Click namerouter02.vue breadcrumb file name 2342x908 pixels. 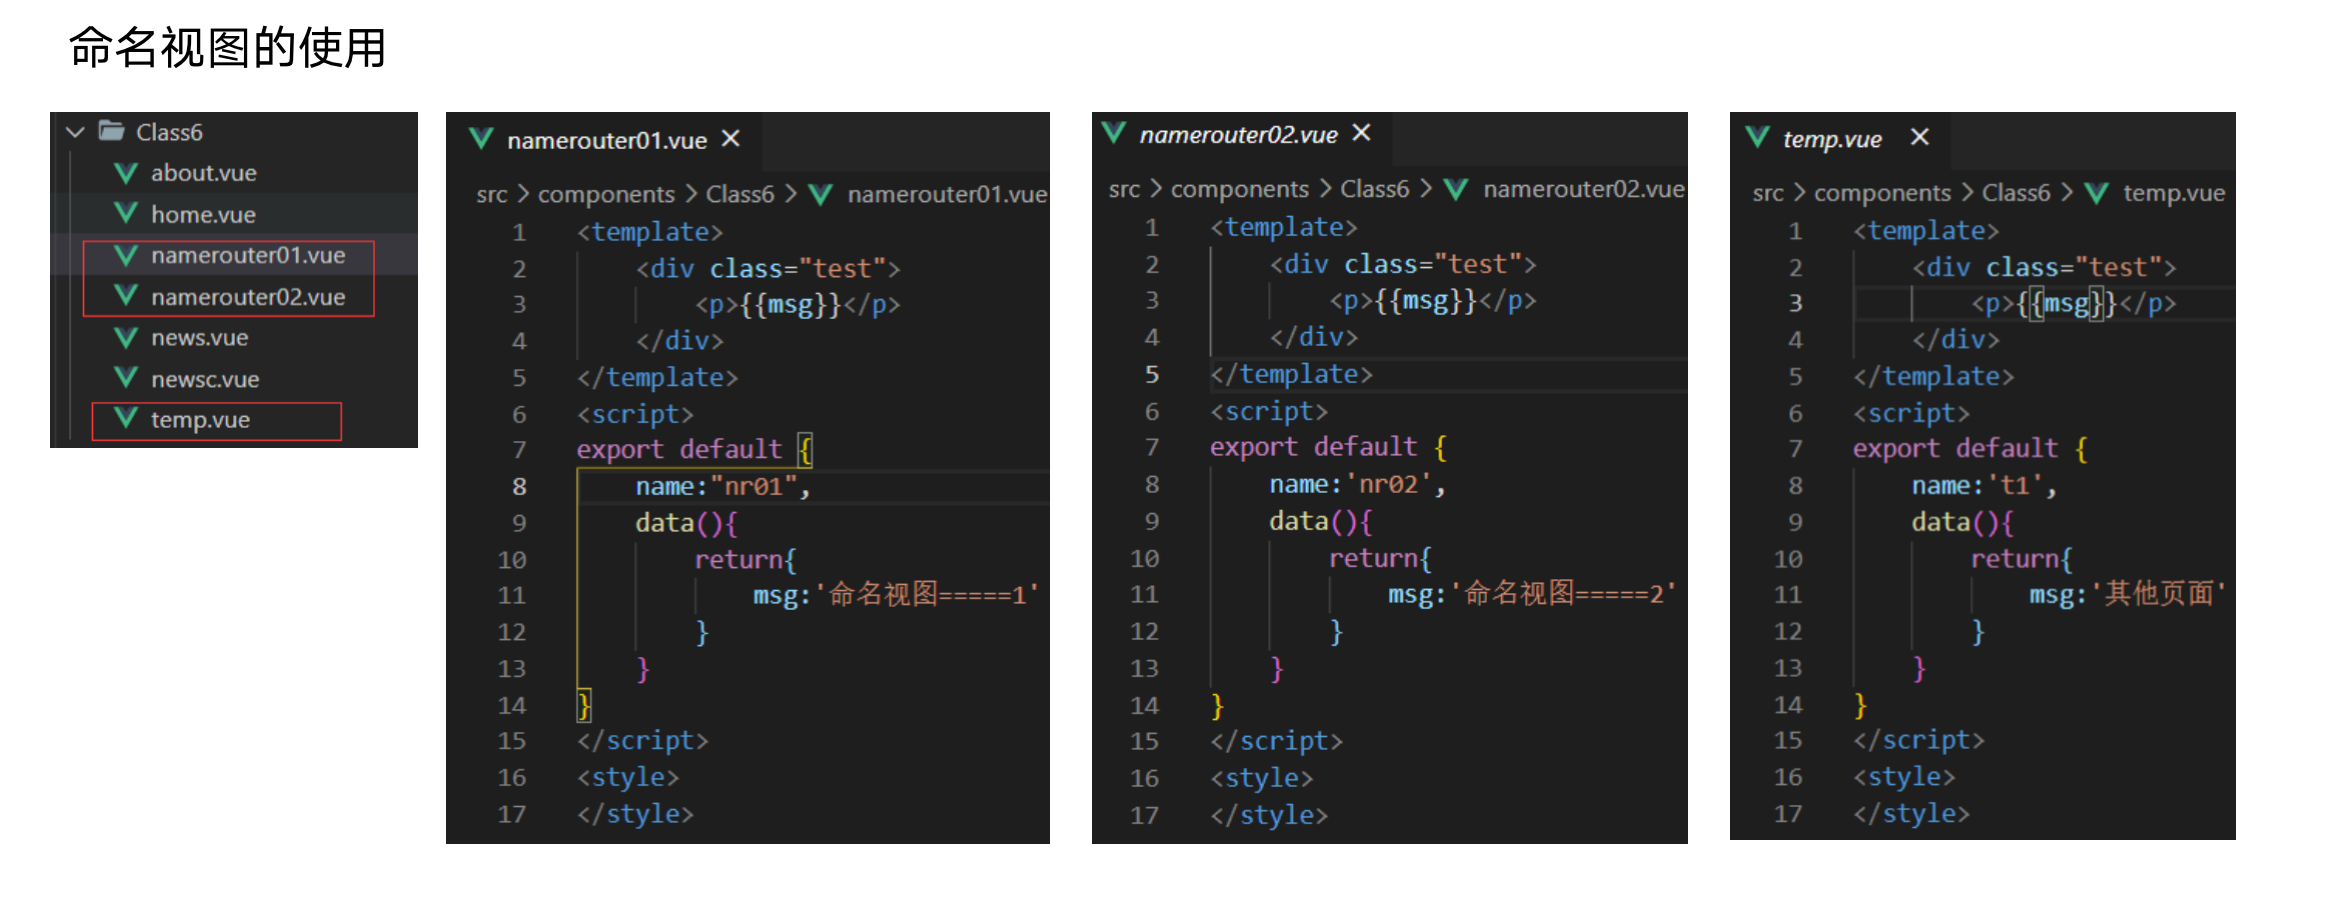coord(1583,190)
